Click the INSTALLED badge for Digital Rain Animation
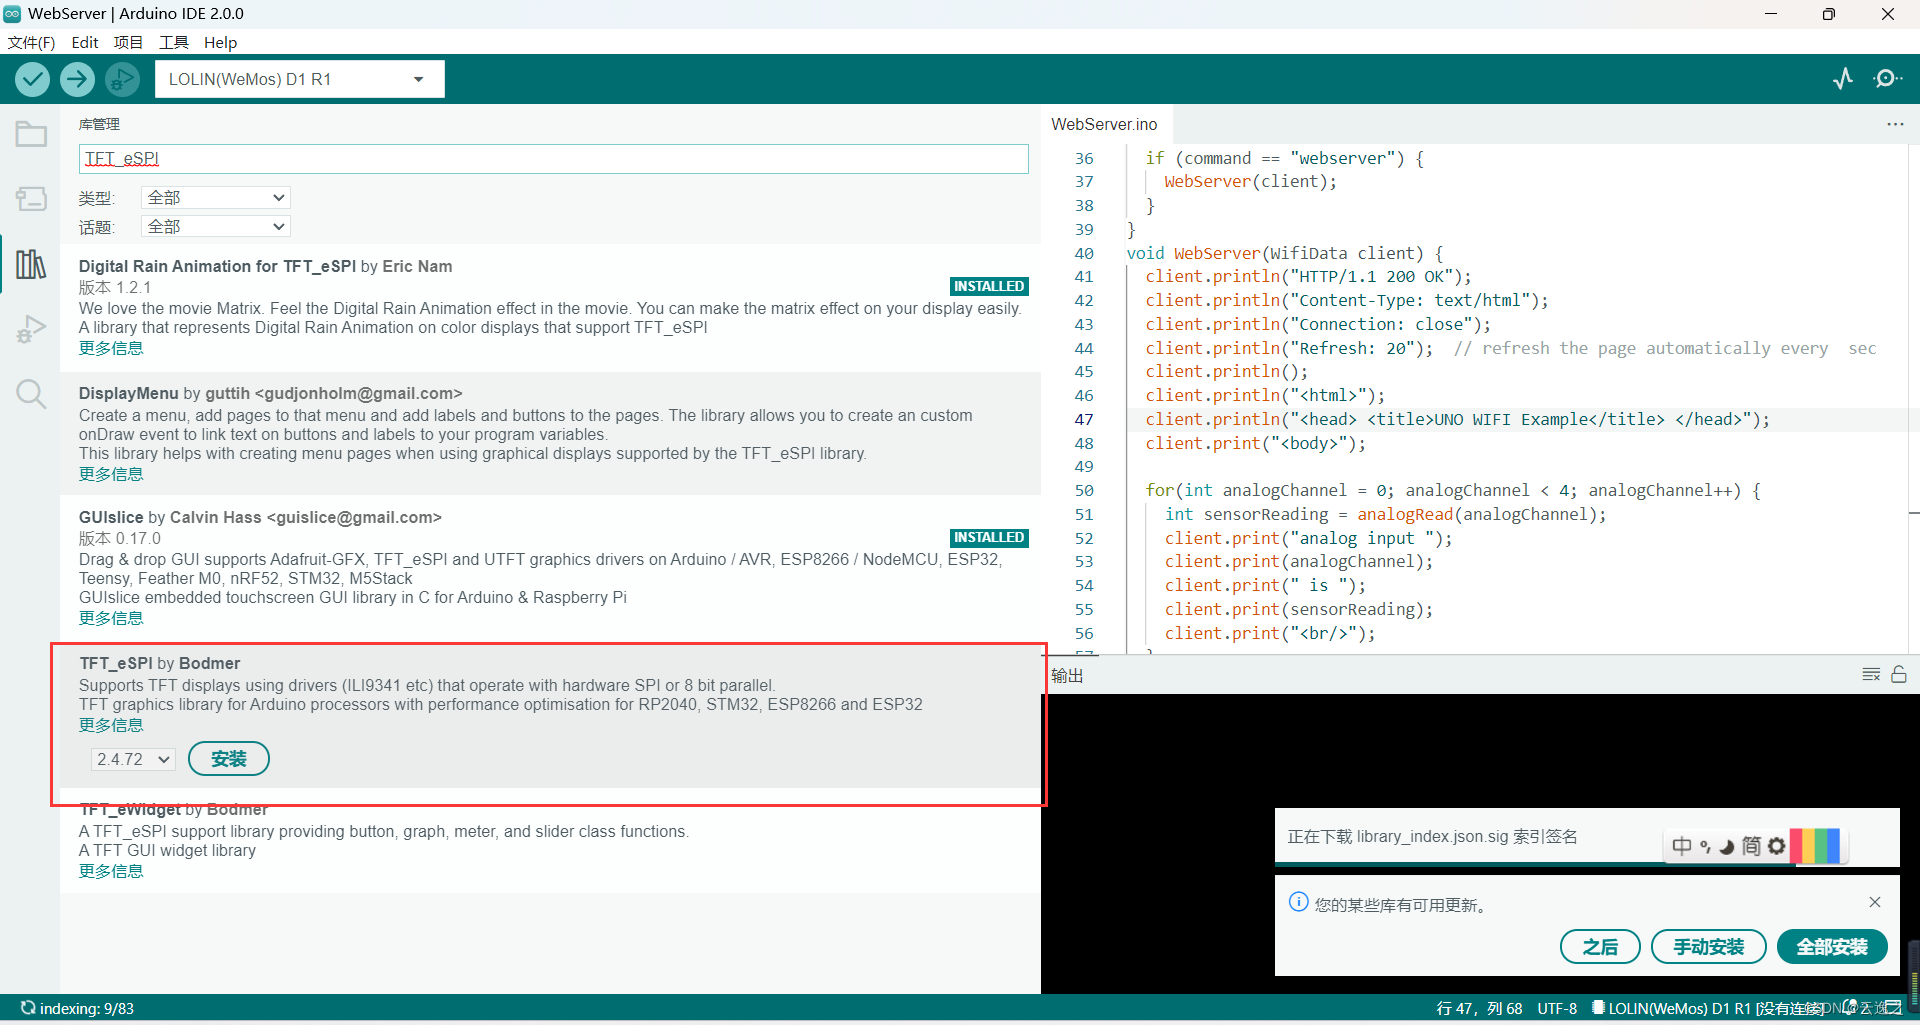 click(x=989, y=286)
